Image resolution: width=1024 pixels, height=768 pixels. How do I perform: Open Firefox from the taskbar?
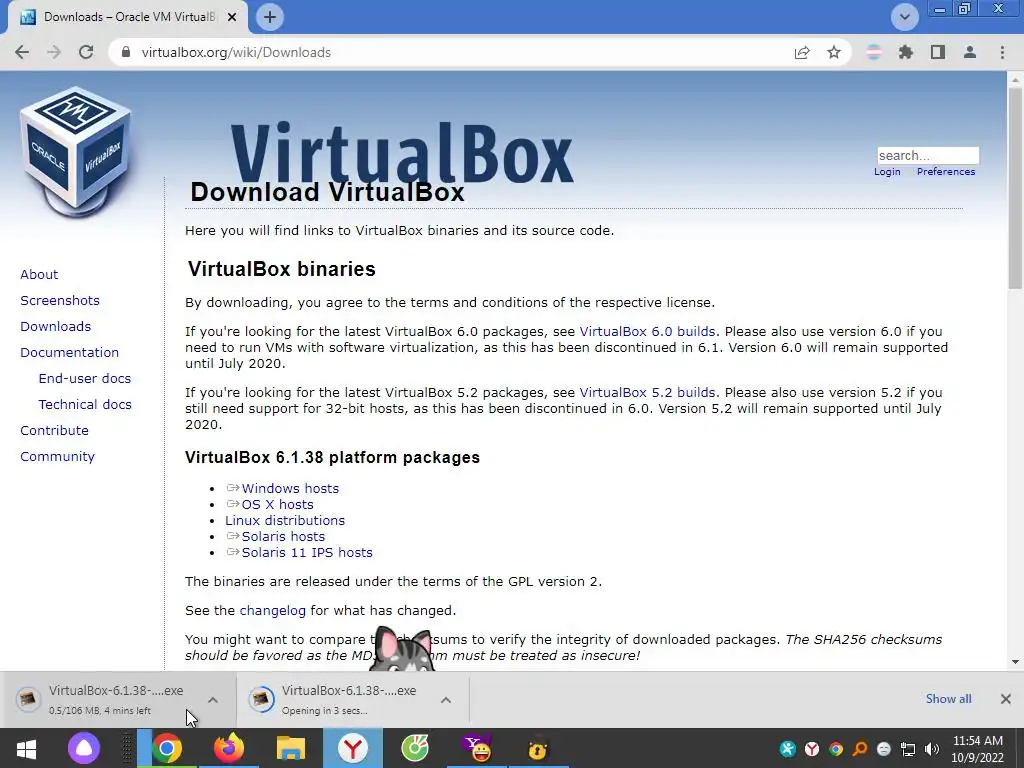[x=229, y=748]
